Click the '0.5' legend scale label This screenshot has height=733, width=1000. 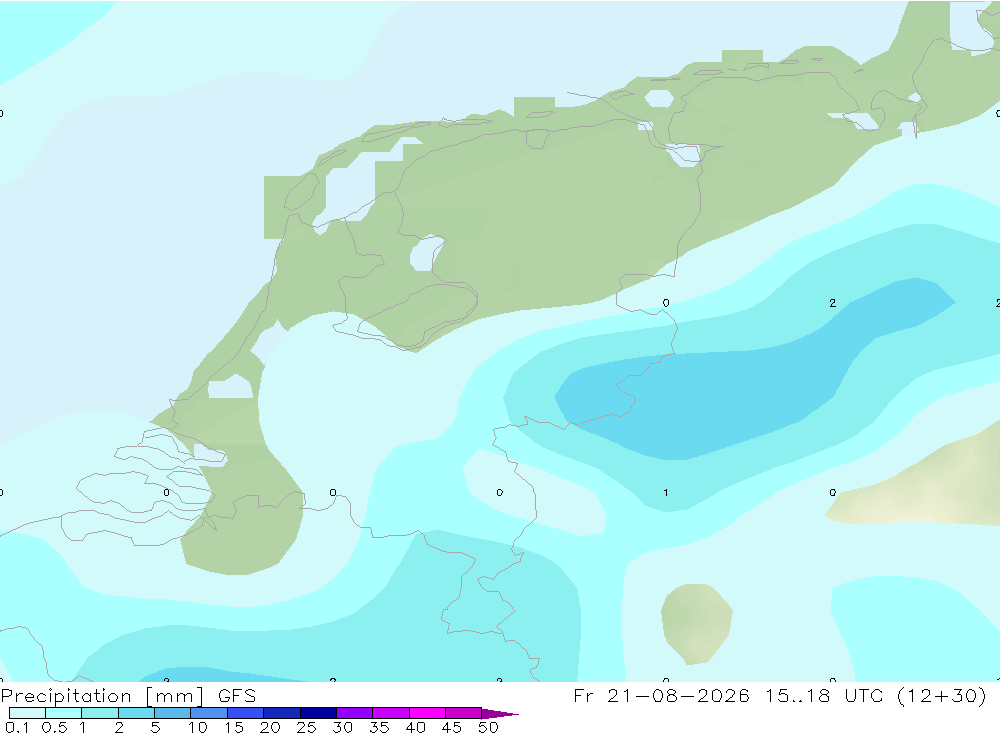(x=54, y=727)
